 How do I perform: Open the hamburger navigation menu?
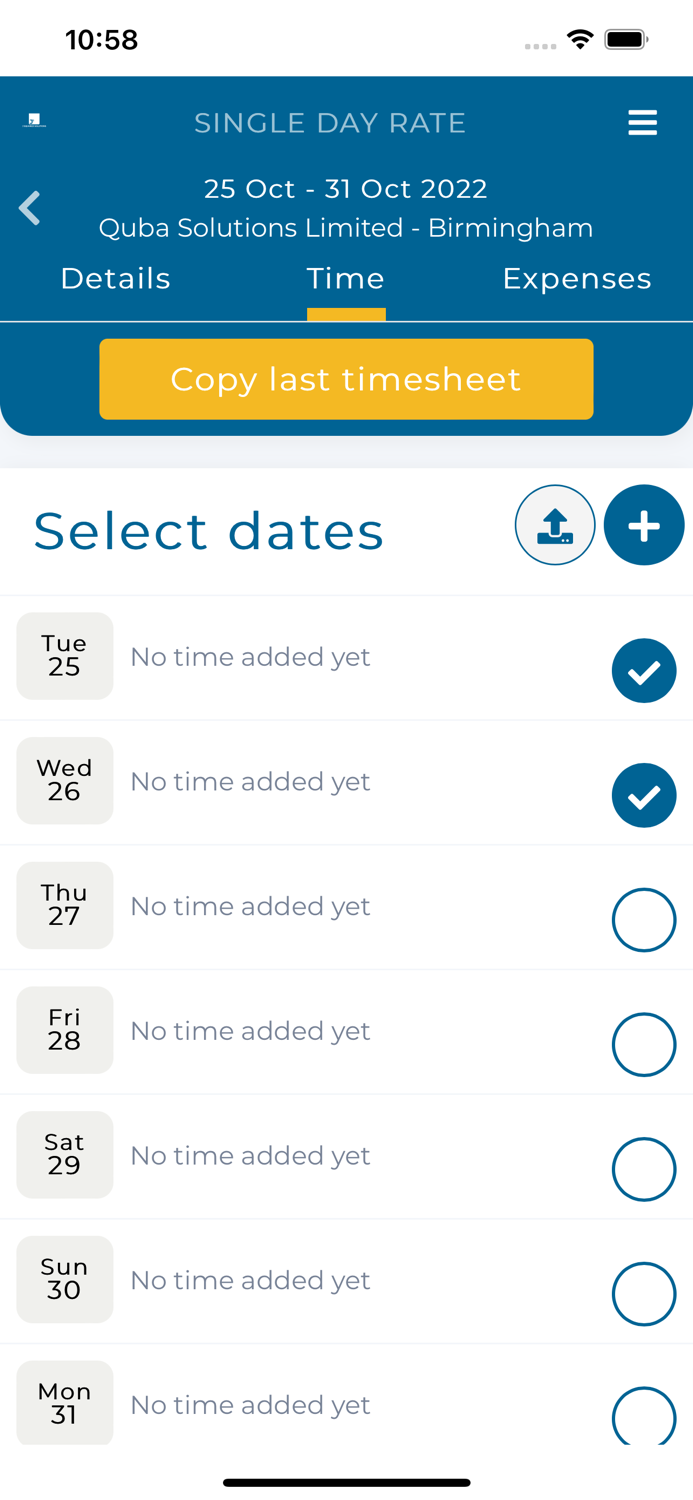tap(642, 122)
